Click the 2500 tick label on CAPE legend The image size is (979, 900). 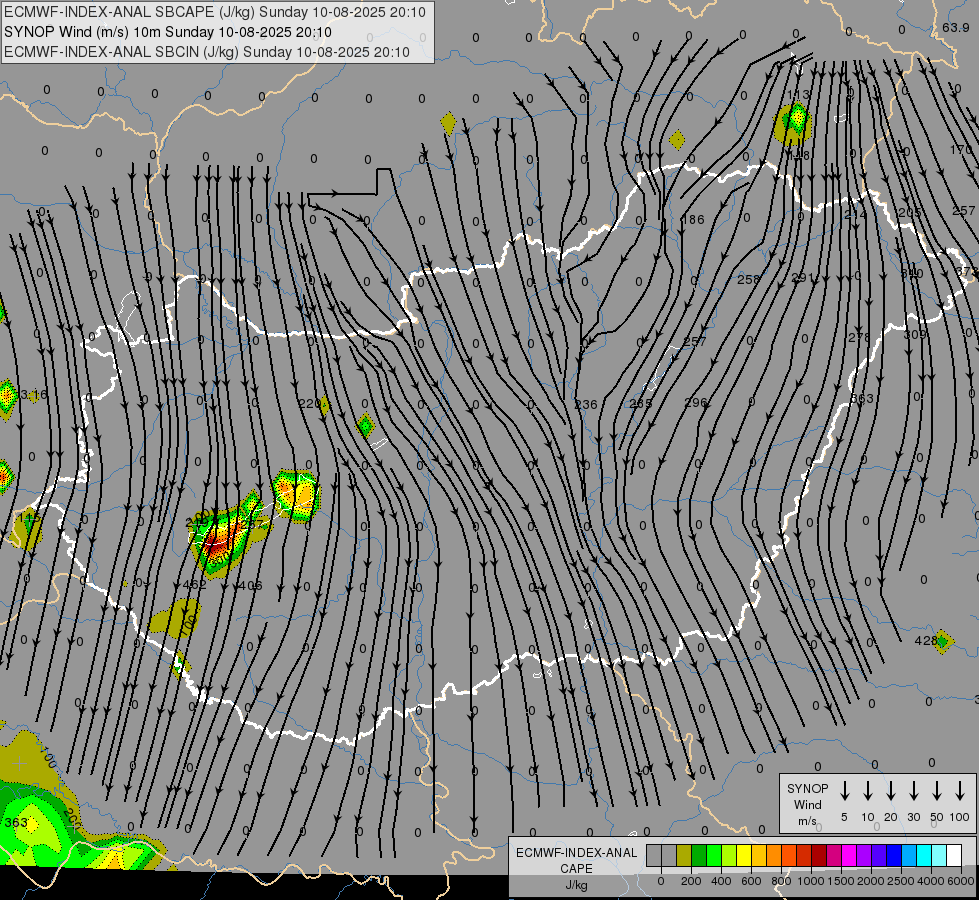[900, 881]
